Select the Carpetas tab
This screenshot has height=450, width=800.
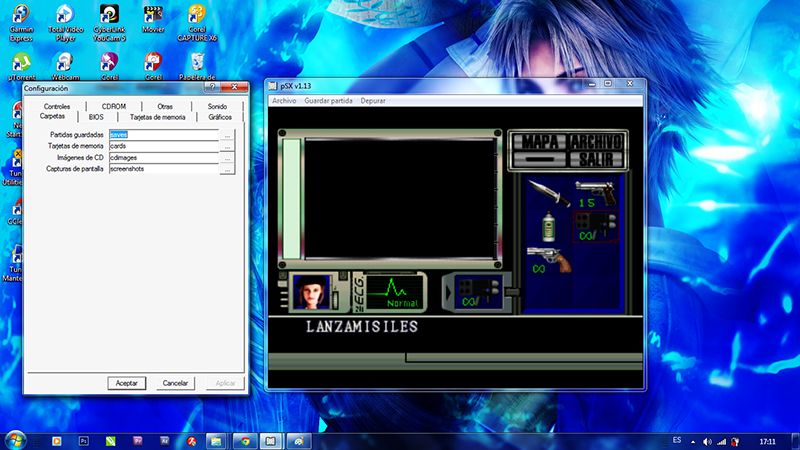tap(52, 116)
